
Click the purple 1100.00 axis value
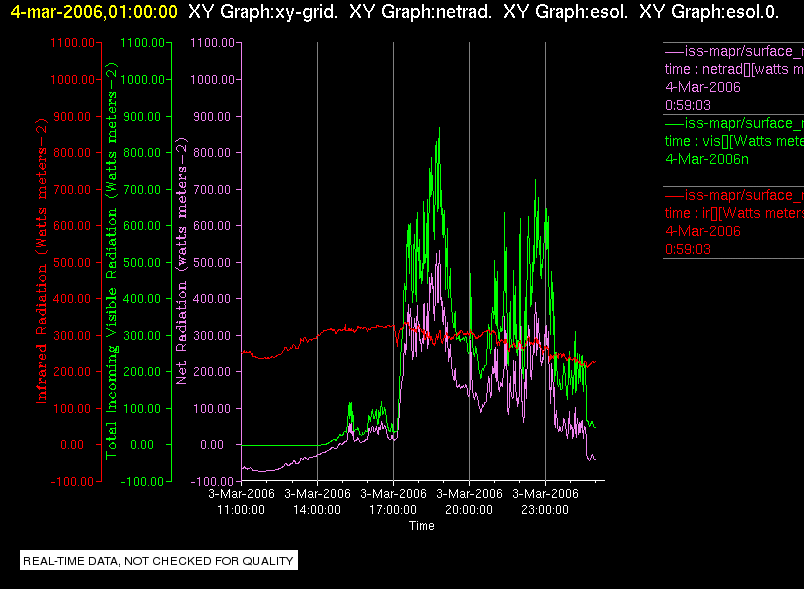pyautogui.click(x=212, y=43)
